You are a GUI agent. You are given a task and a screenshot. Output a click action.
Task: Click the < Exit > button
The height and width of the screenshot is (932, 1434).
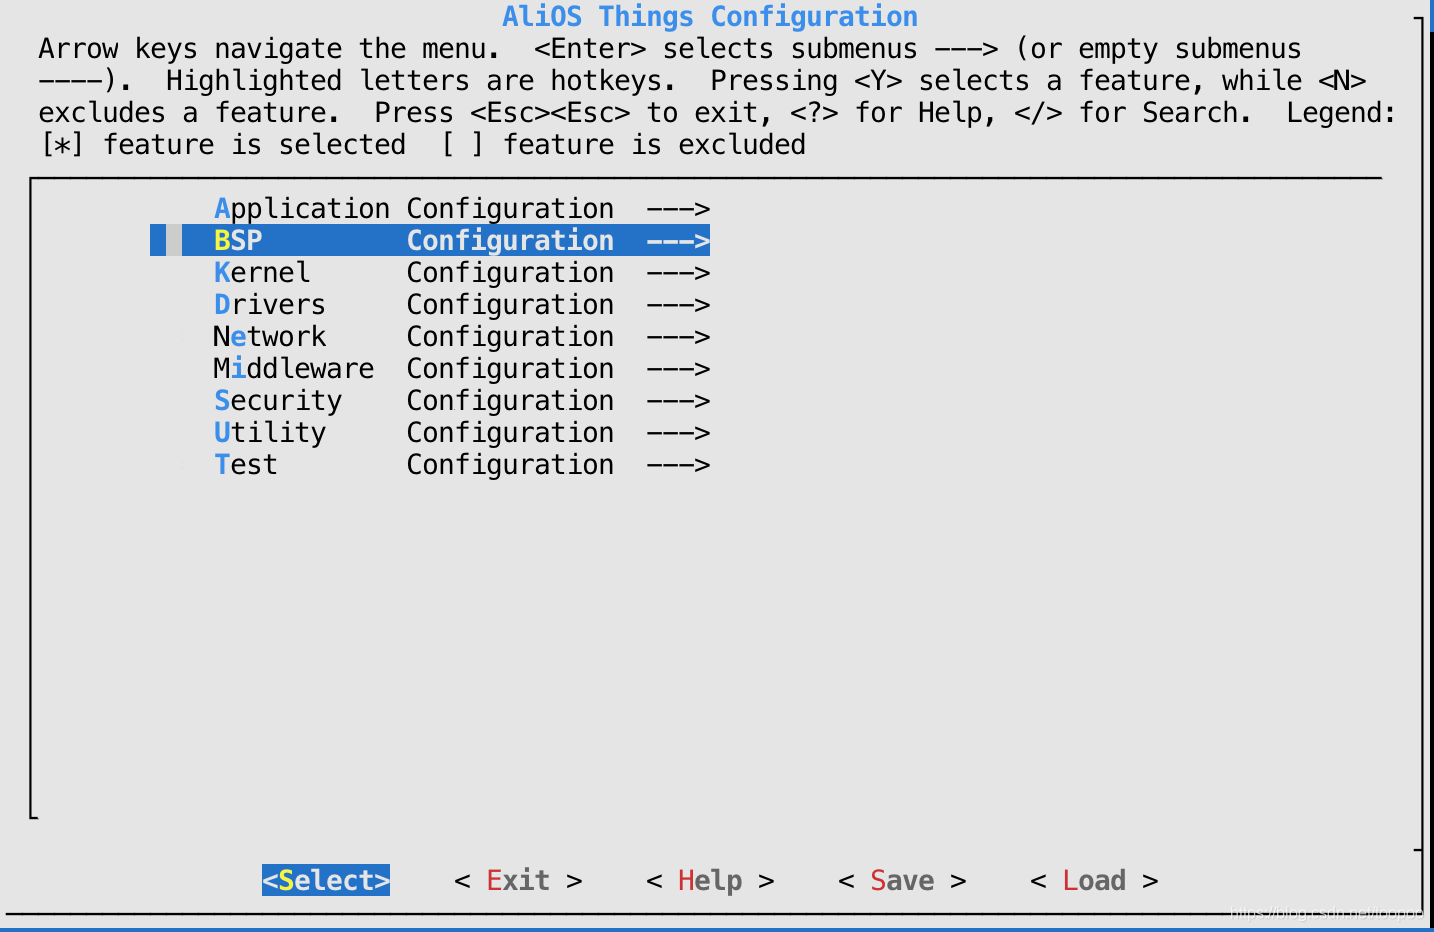pos(518,880)
